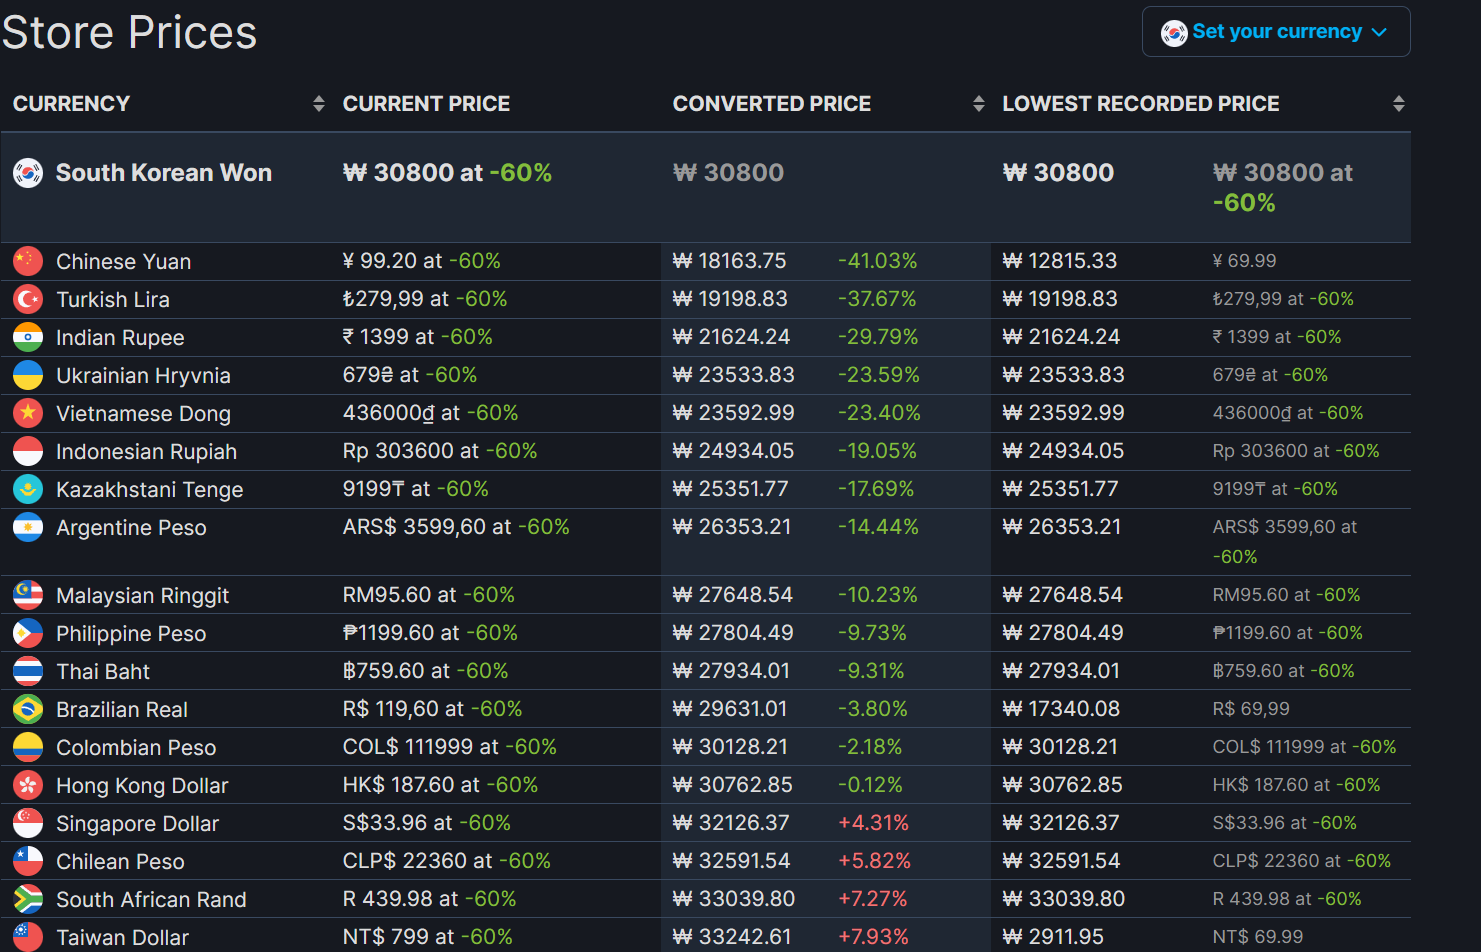Select the Kazakhstani Tenge currency name
Viewport: 1481px width, 952px height.
coord(150,490)
